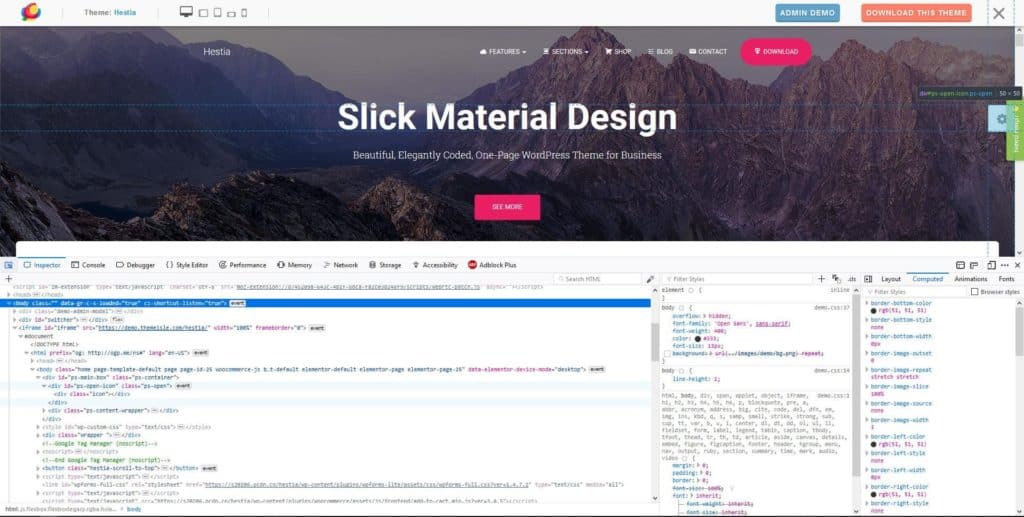Expand the div id switcher node
1024x517 pixels.
pos(14,320)
